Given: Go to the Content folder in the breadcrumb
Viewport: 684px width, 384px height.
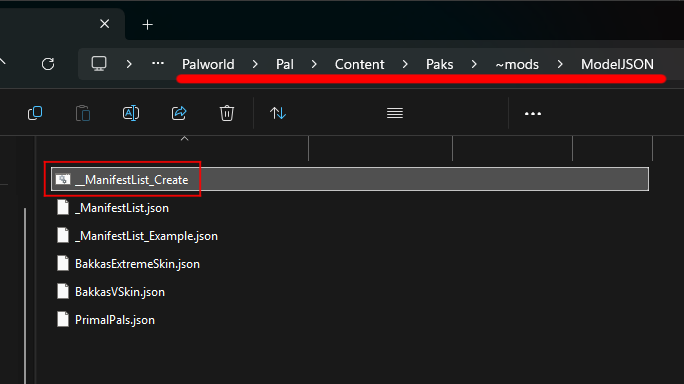Looking at the screenshot, I should point(359,65).
